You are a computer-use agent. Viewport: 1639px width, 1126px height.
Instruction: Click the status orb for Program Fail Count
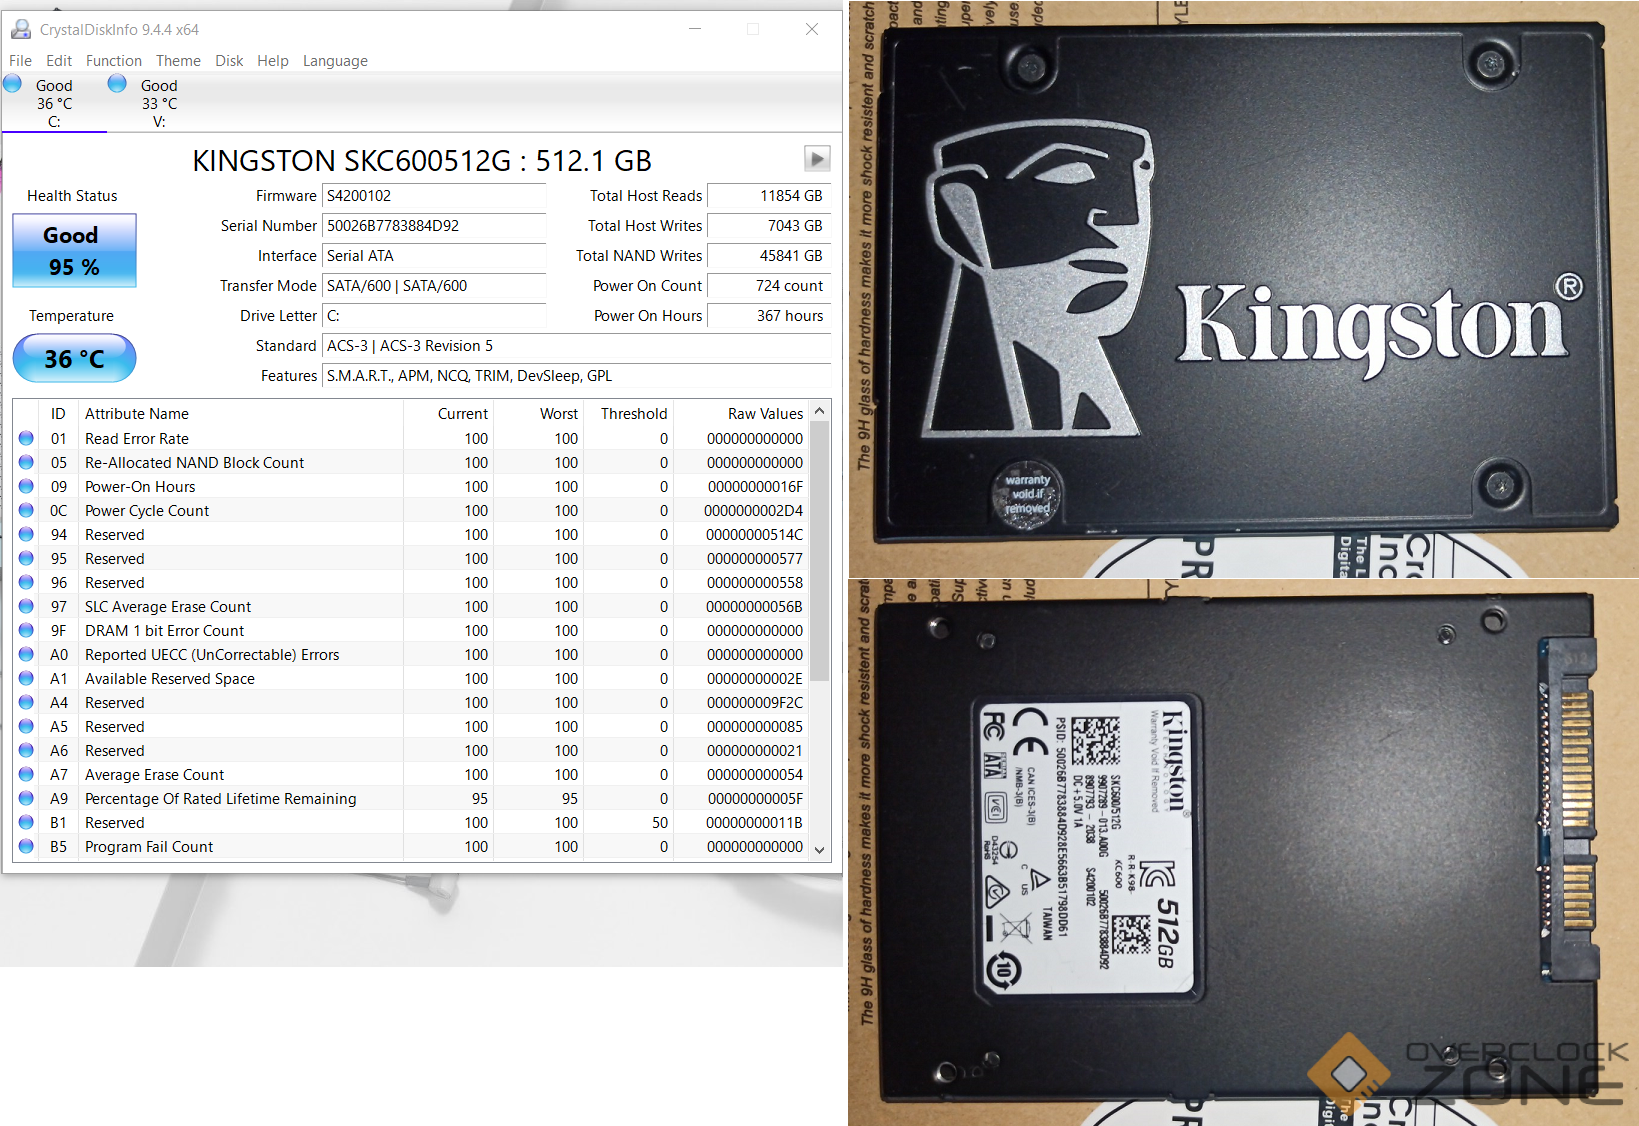click(26, 846)
